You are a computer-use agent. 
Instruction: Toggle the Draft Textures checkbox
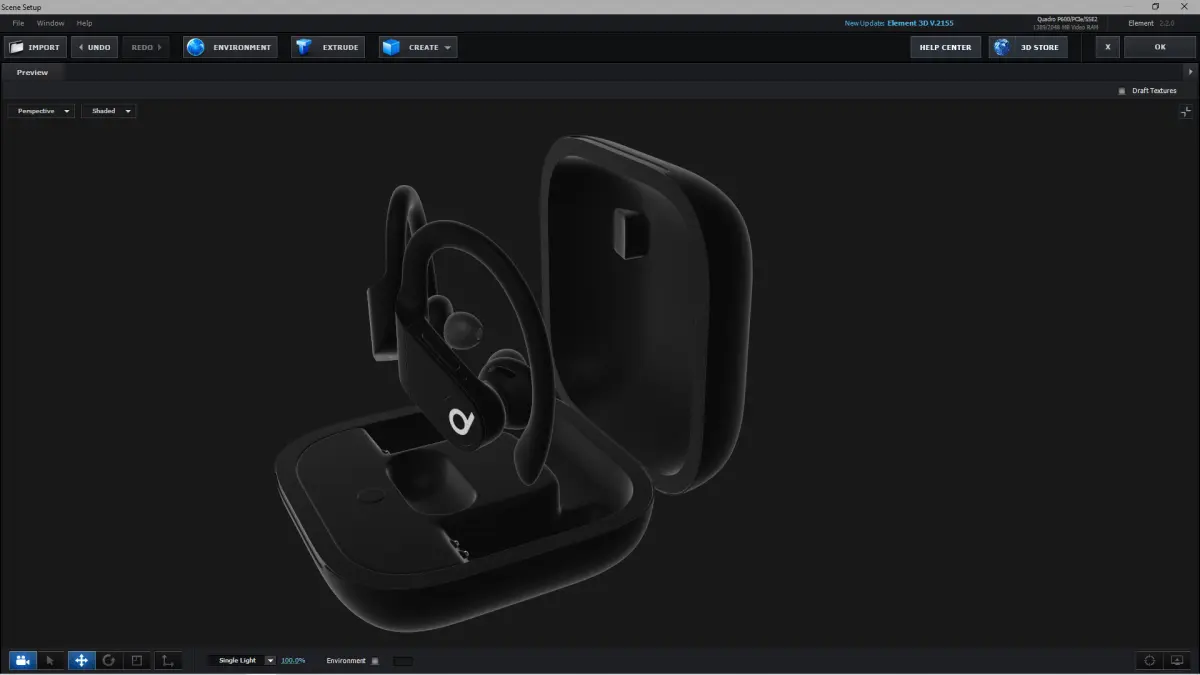(1122, 91)
